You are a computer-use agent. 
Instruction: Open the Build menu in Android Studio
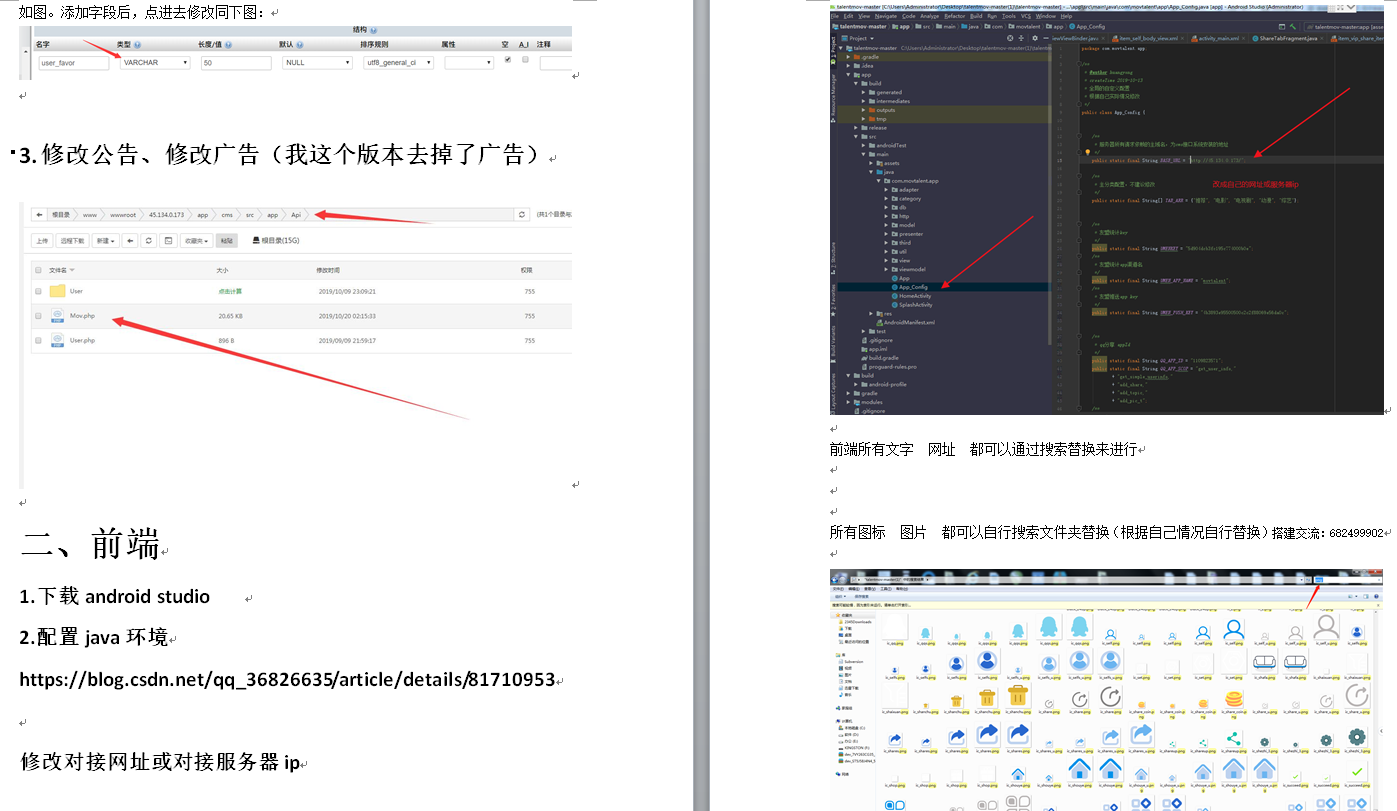(976, 16)
